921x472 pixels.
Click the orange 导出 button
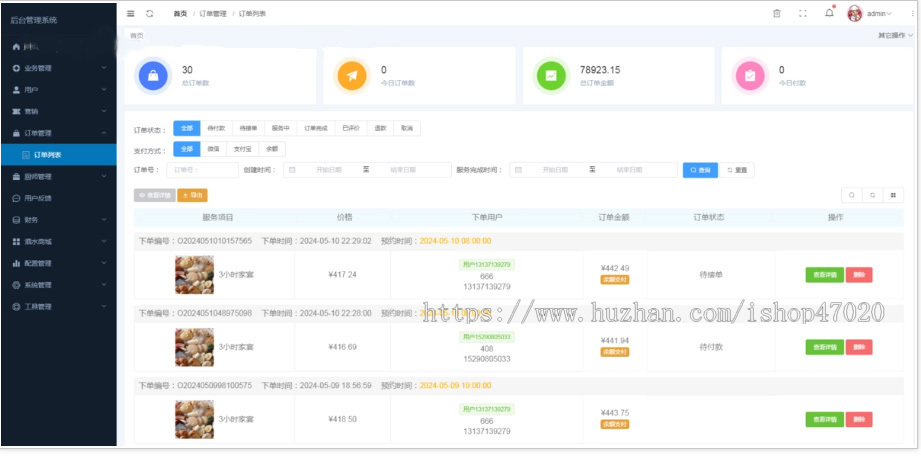[x=192, y=195]
